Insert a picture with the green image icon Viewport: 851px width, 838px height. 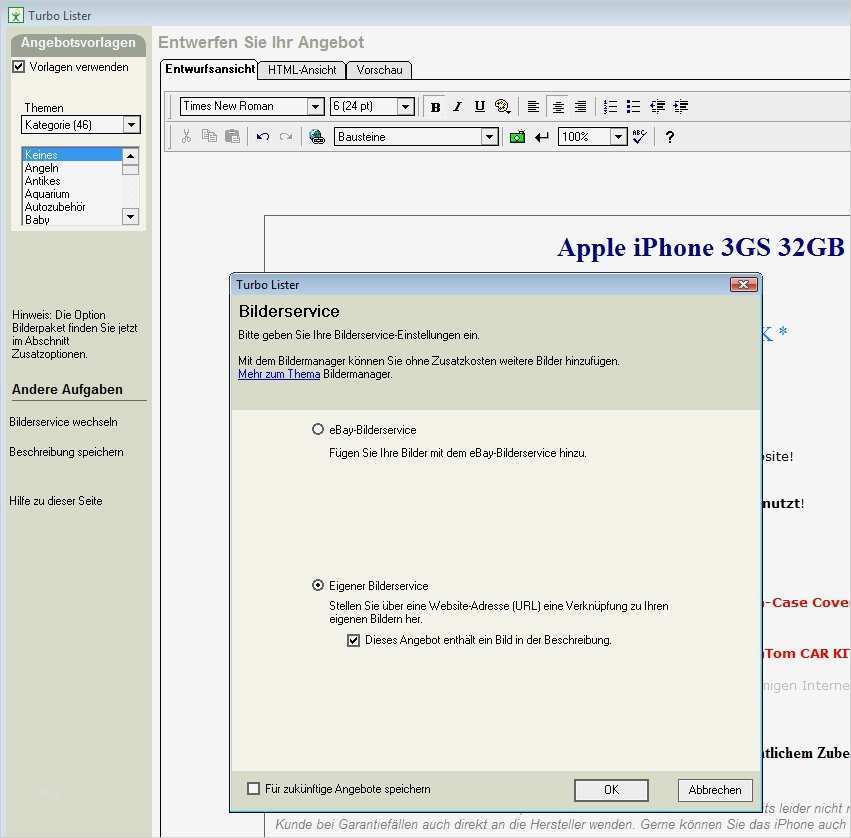[x=517, y=137]
